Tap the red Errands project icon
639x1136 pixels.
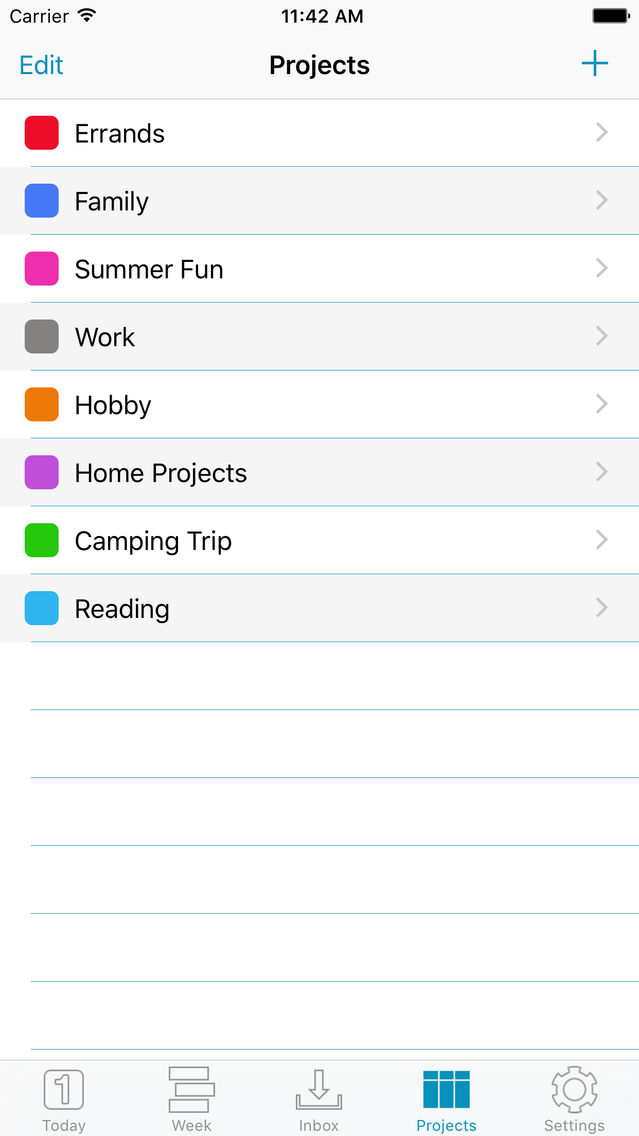41,133
